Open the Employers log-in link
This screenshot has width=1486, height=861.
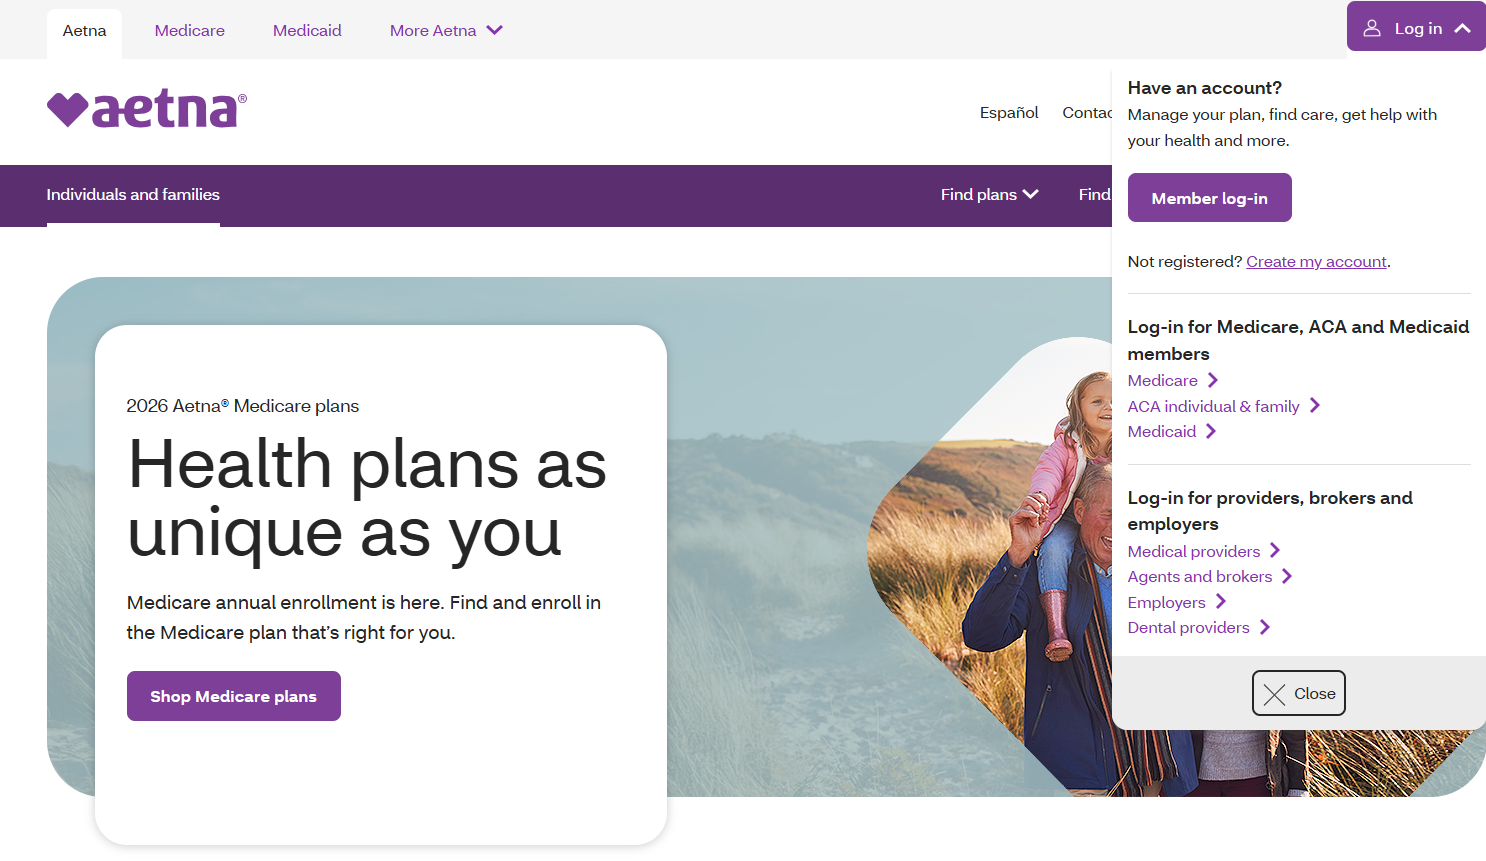1167,602
